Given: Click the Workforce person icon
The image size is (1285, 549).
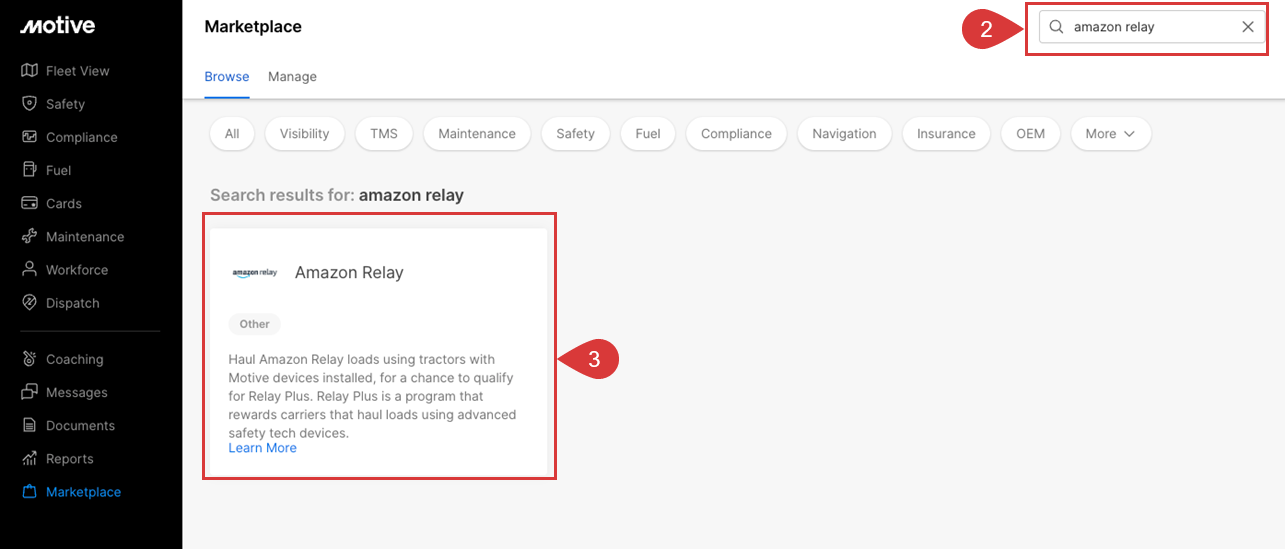Looking at the screenshot, I should click(29, 270).
